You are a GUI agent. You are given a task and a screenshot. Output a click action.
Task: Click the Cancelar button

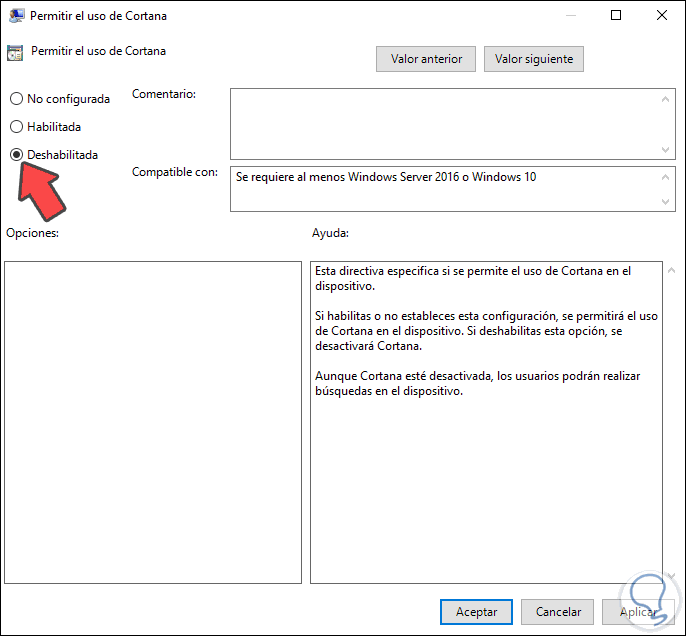[x=558, y=612]
